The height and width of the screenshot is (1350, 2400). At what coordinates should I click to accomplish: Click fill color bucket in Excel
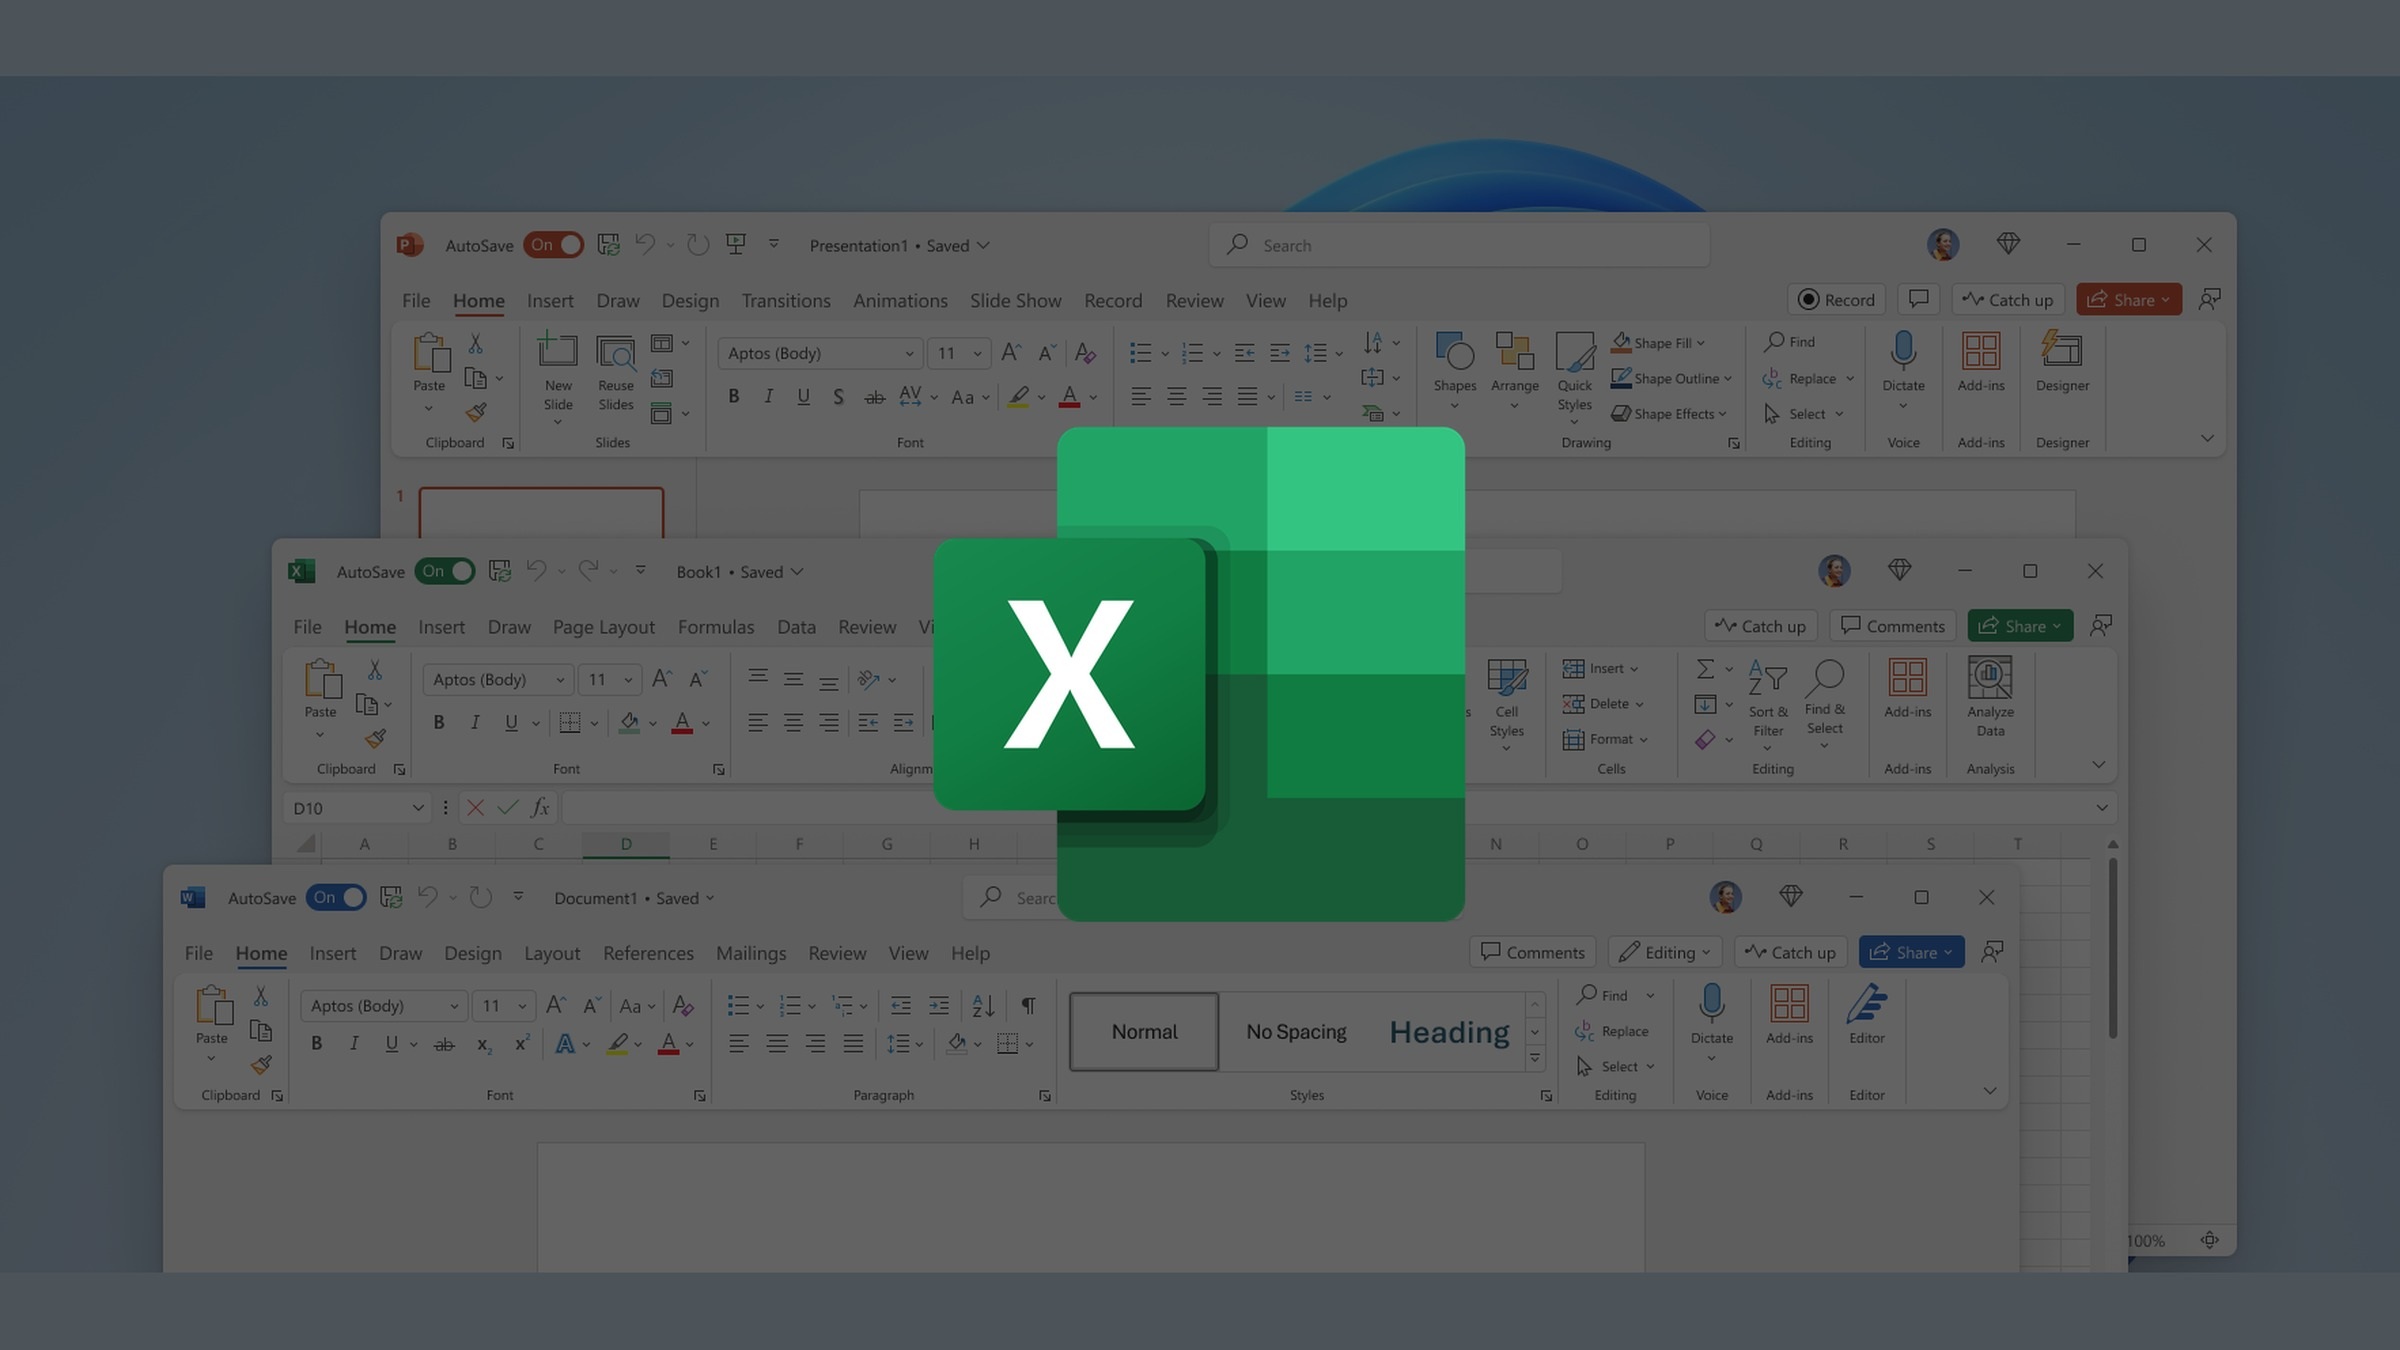[629, 722]
